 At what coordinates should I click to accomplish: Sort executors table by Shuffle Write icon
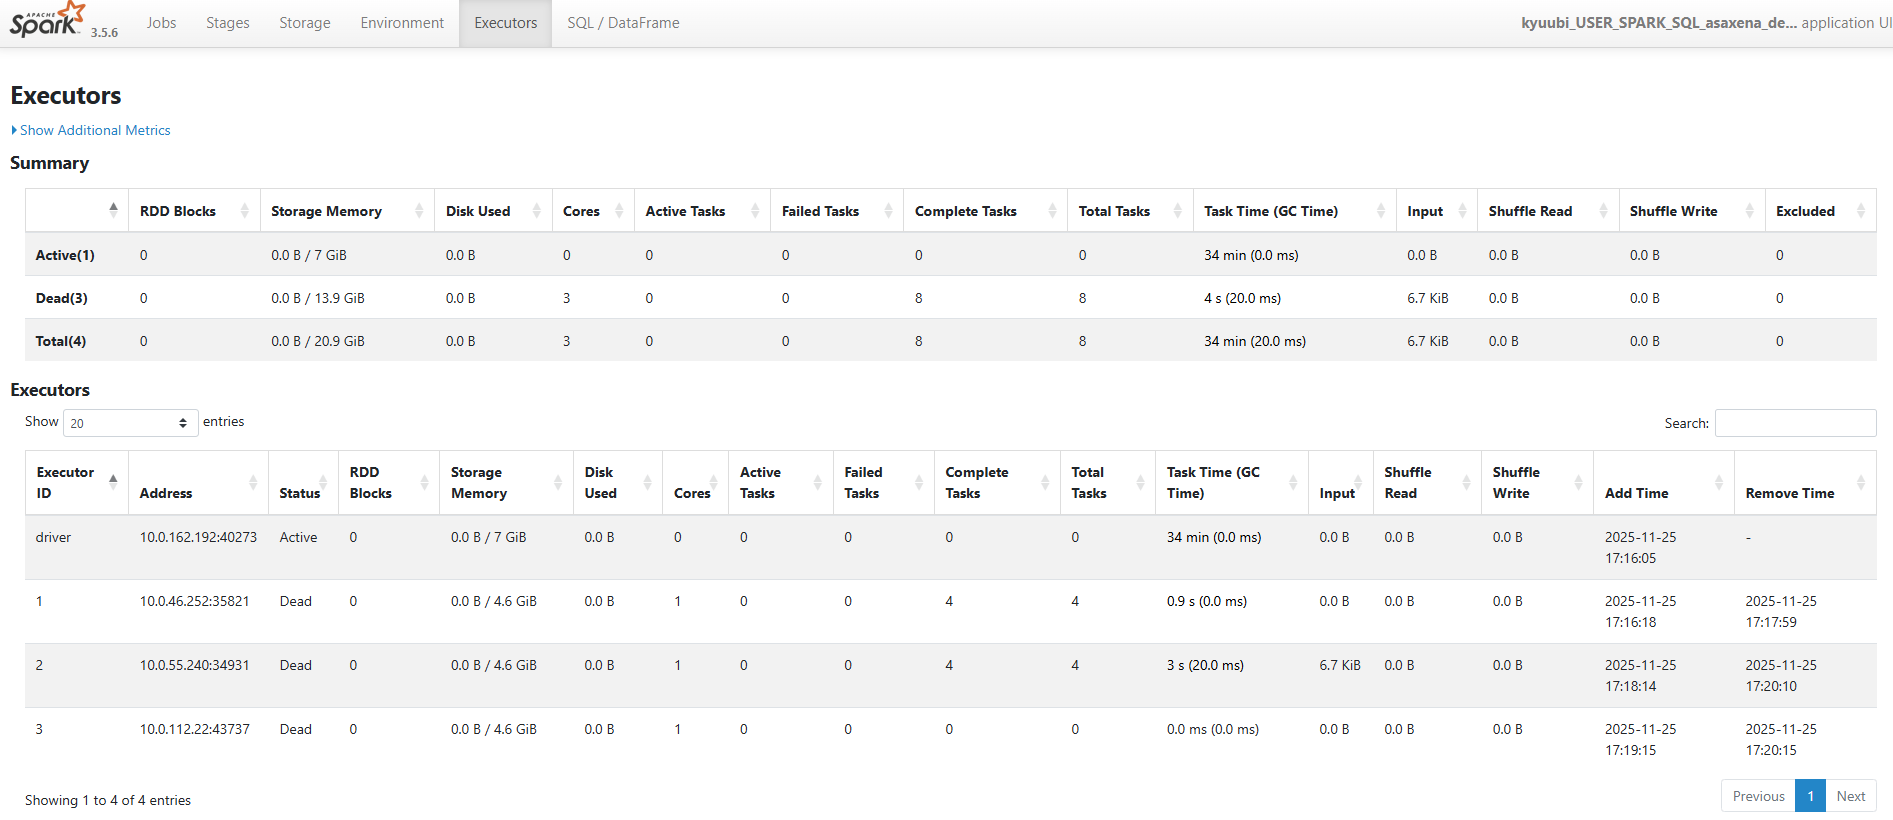(1578, 483)
